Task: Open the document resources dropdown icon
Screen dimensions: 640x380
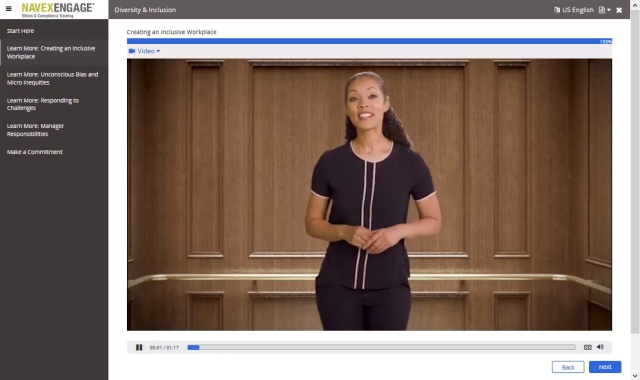Action: point(604,10)
